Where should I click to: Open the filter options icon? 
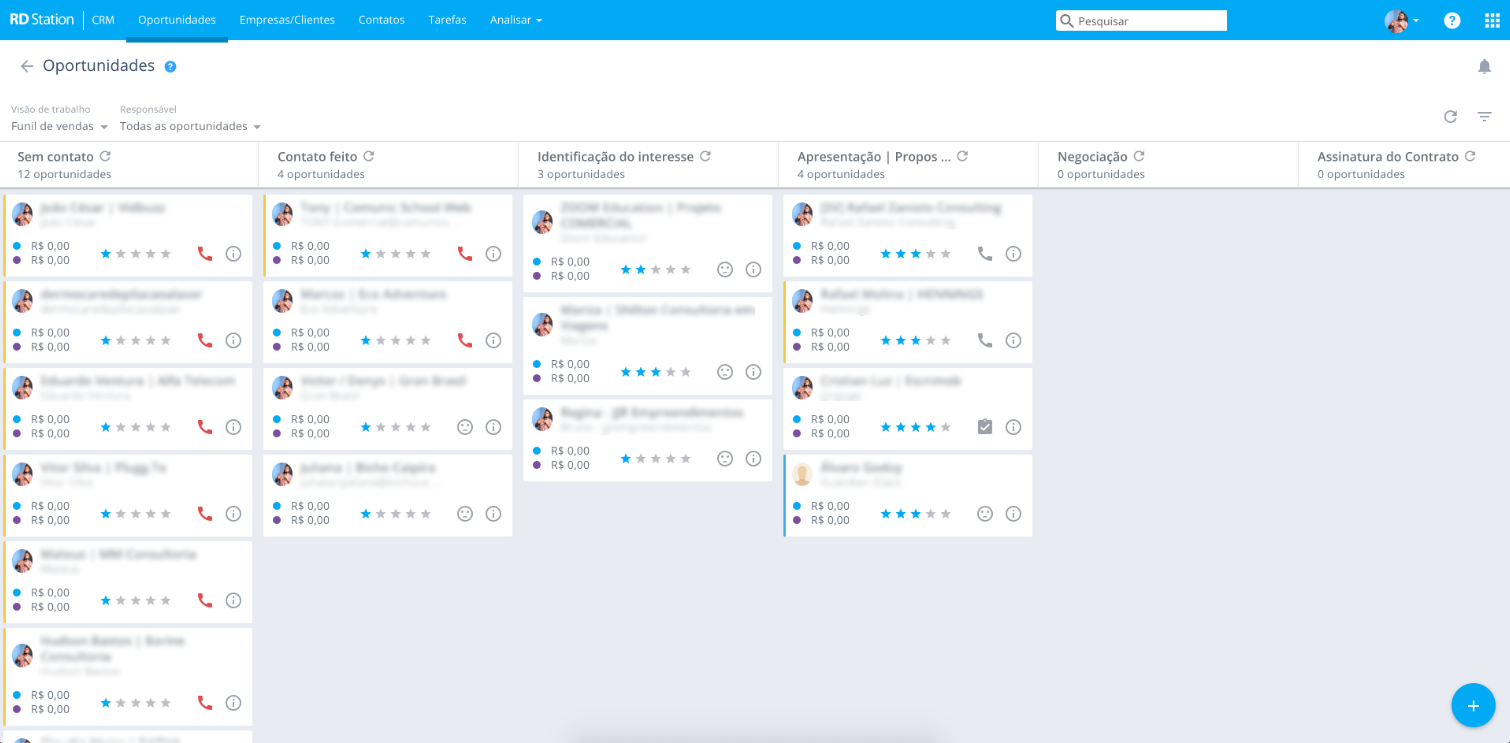1484,117
